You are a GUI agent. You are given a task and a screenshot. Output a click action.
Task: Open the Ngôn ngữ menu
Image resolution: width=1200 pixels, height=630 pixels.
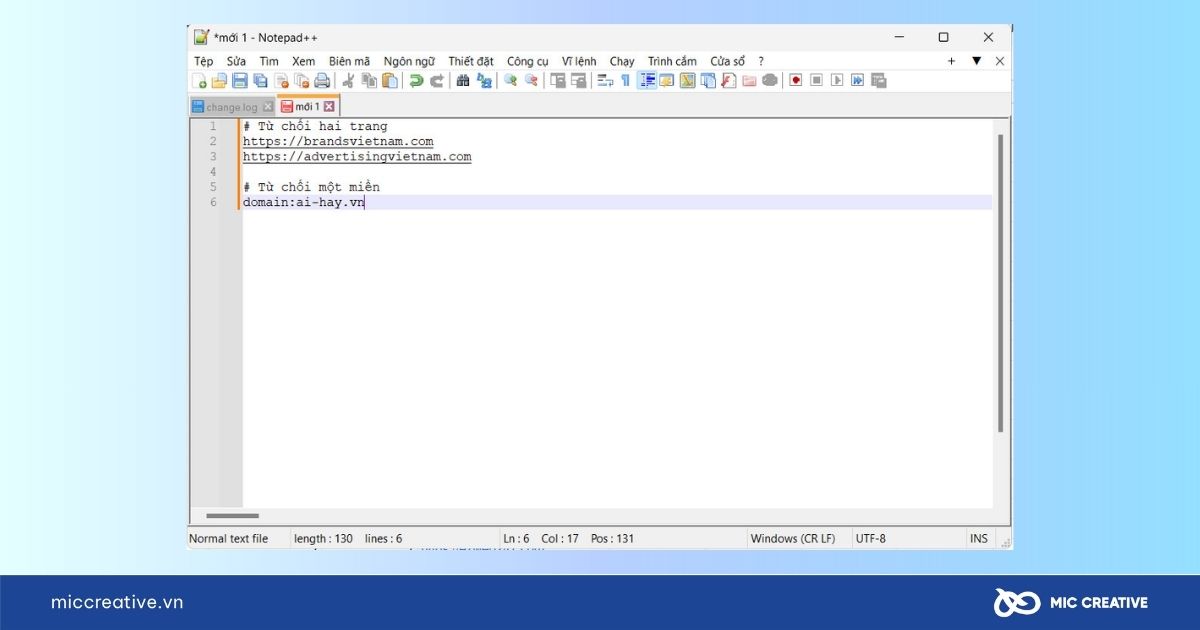point(409,61)
